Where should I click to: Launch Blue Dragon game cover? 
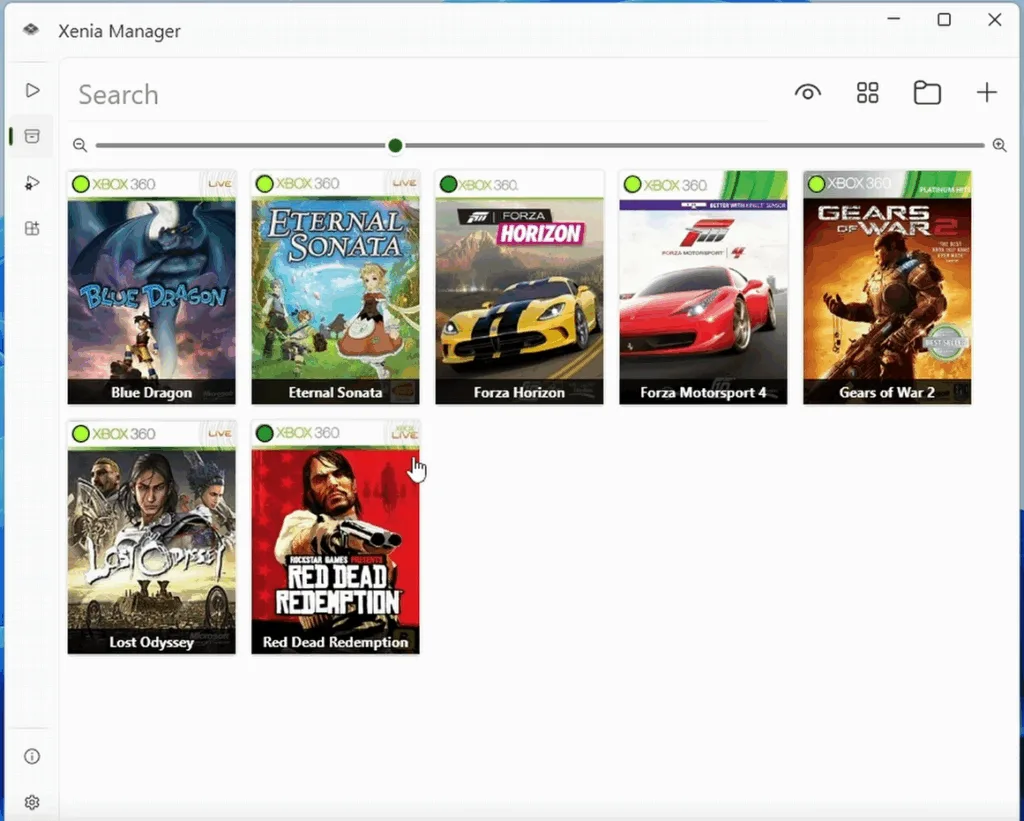click(152, 287)
